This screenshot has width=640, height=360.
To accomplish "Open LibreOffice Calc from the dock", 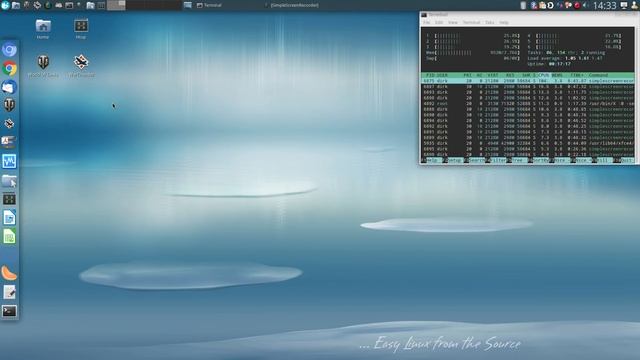I will pos(9,236).
